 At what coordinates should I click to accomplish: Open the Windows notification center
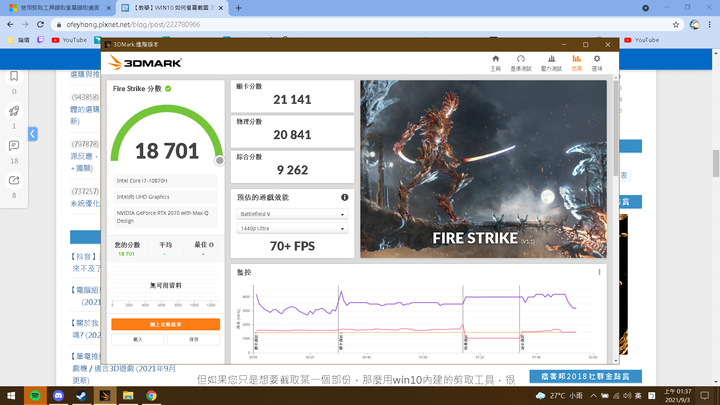pos(705,395)
